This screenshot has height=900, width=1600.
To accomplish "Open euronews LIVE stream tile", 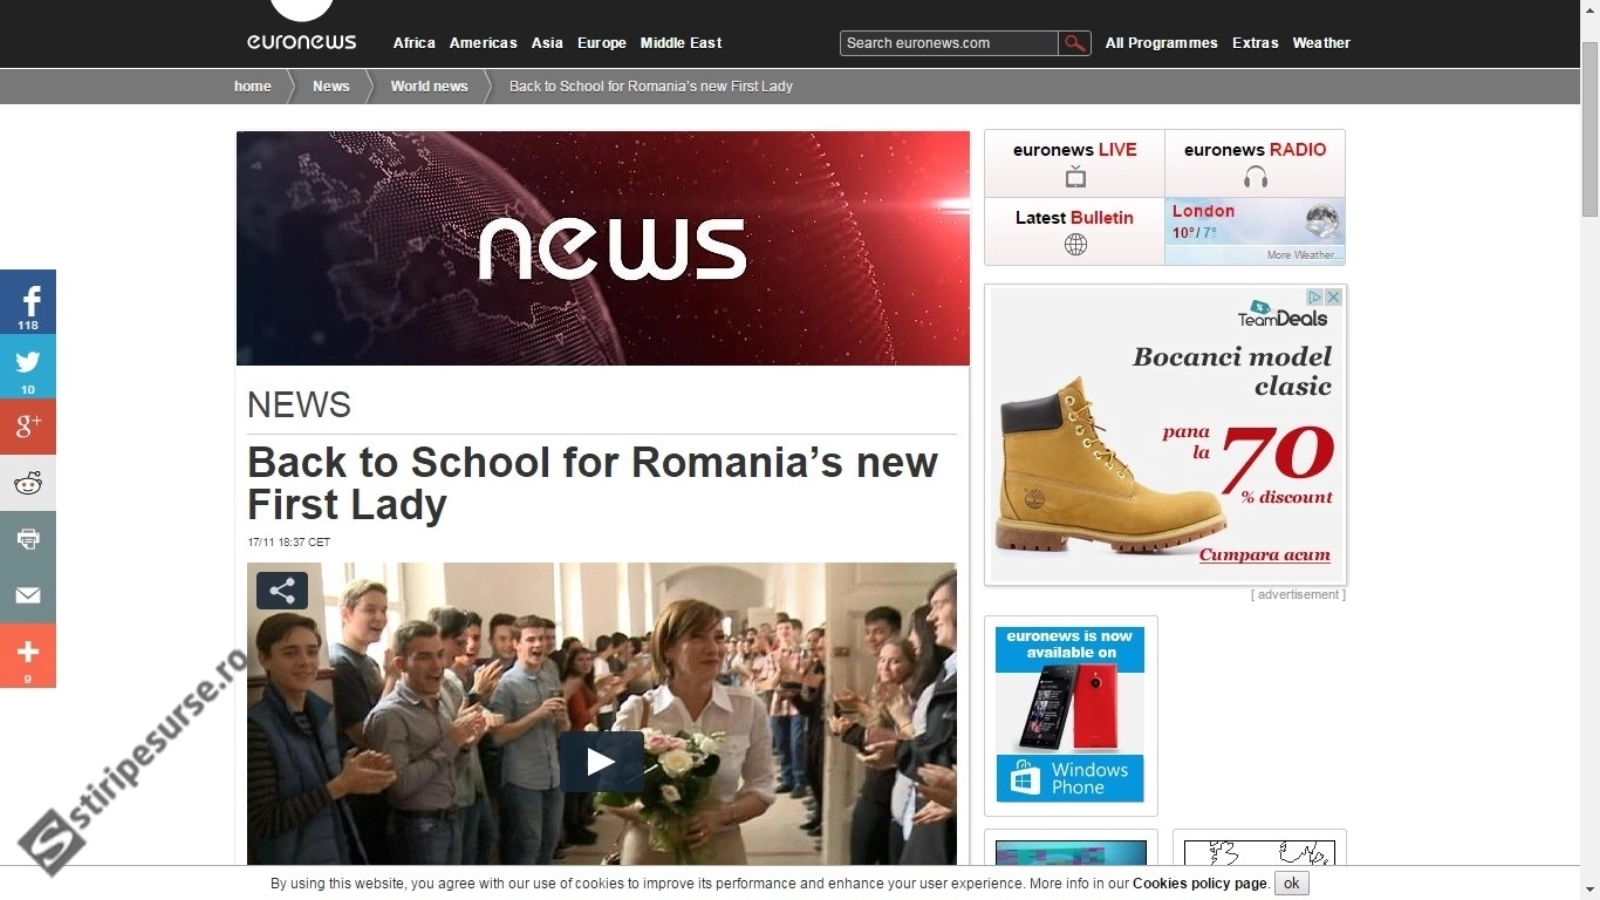I will click(x=1075, y=163).
